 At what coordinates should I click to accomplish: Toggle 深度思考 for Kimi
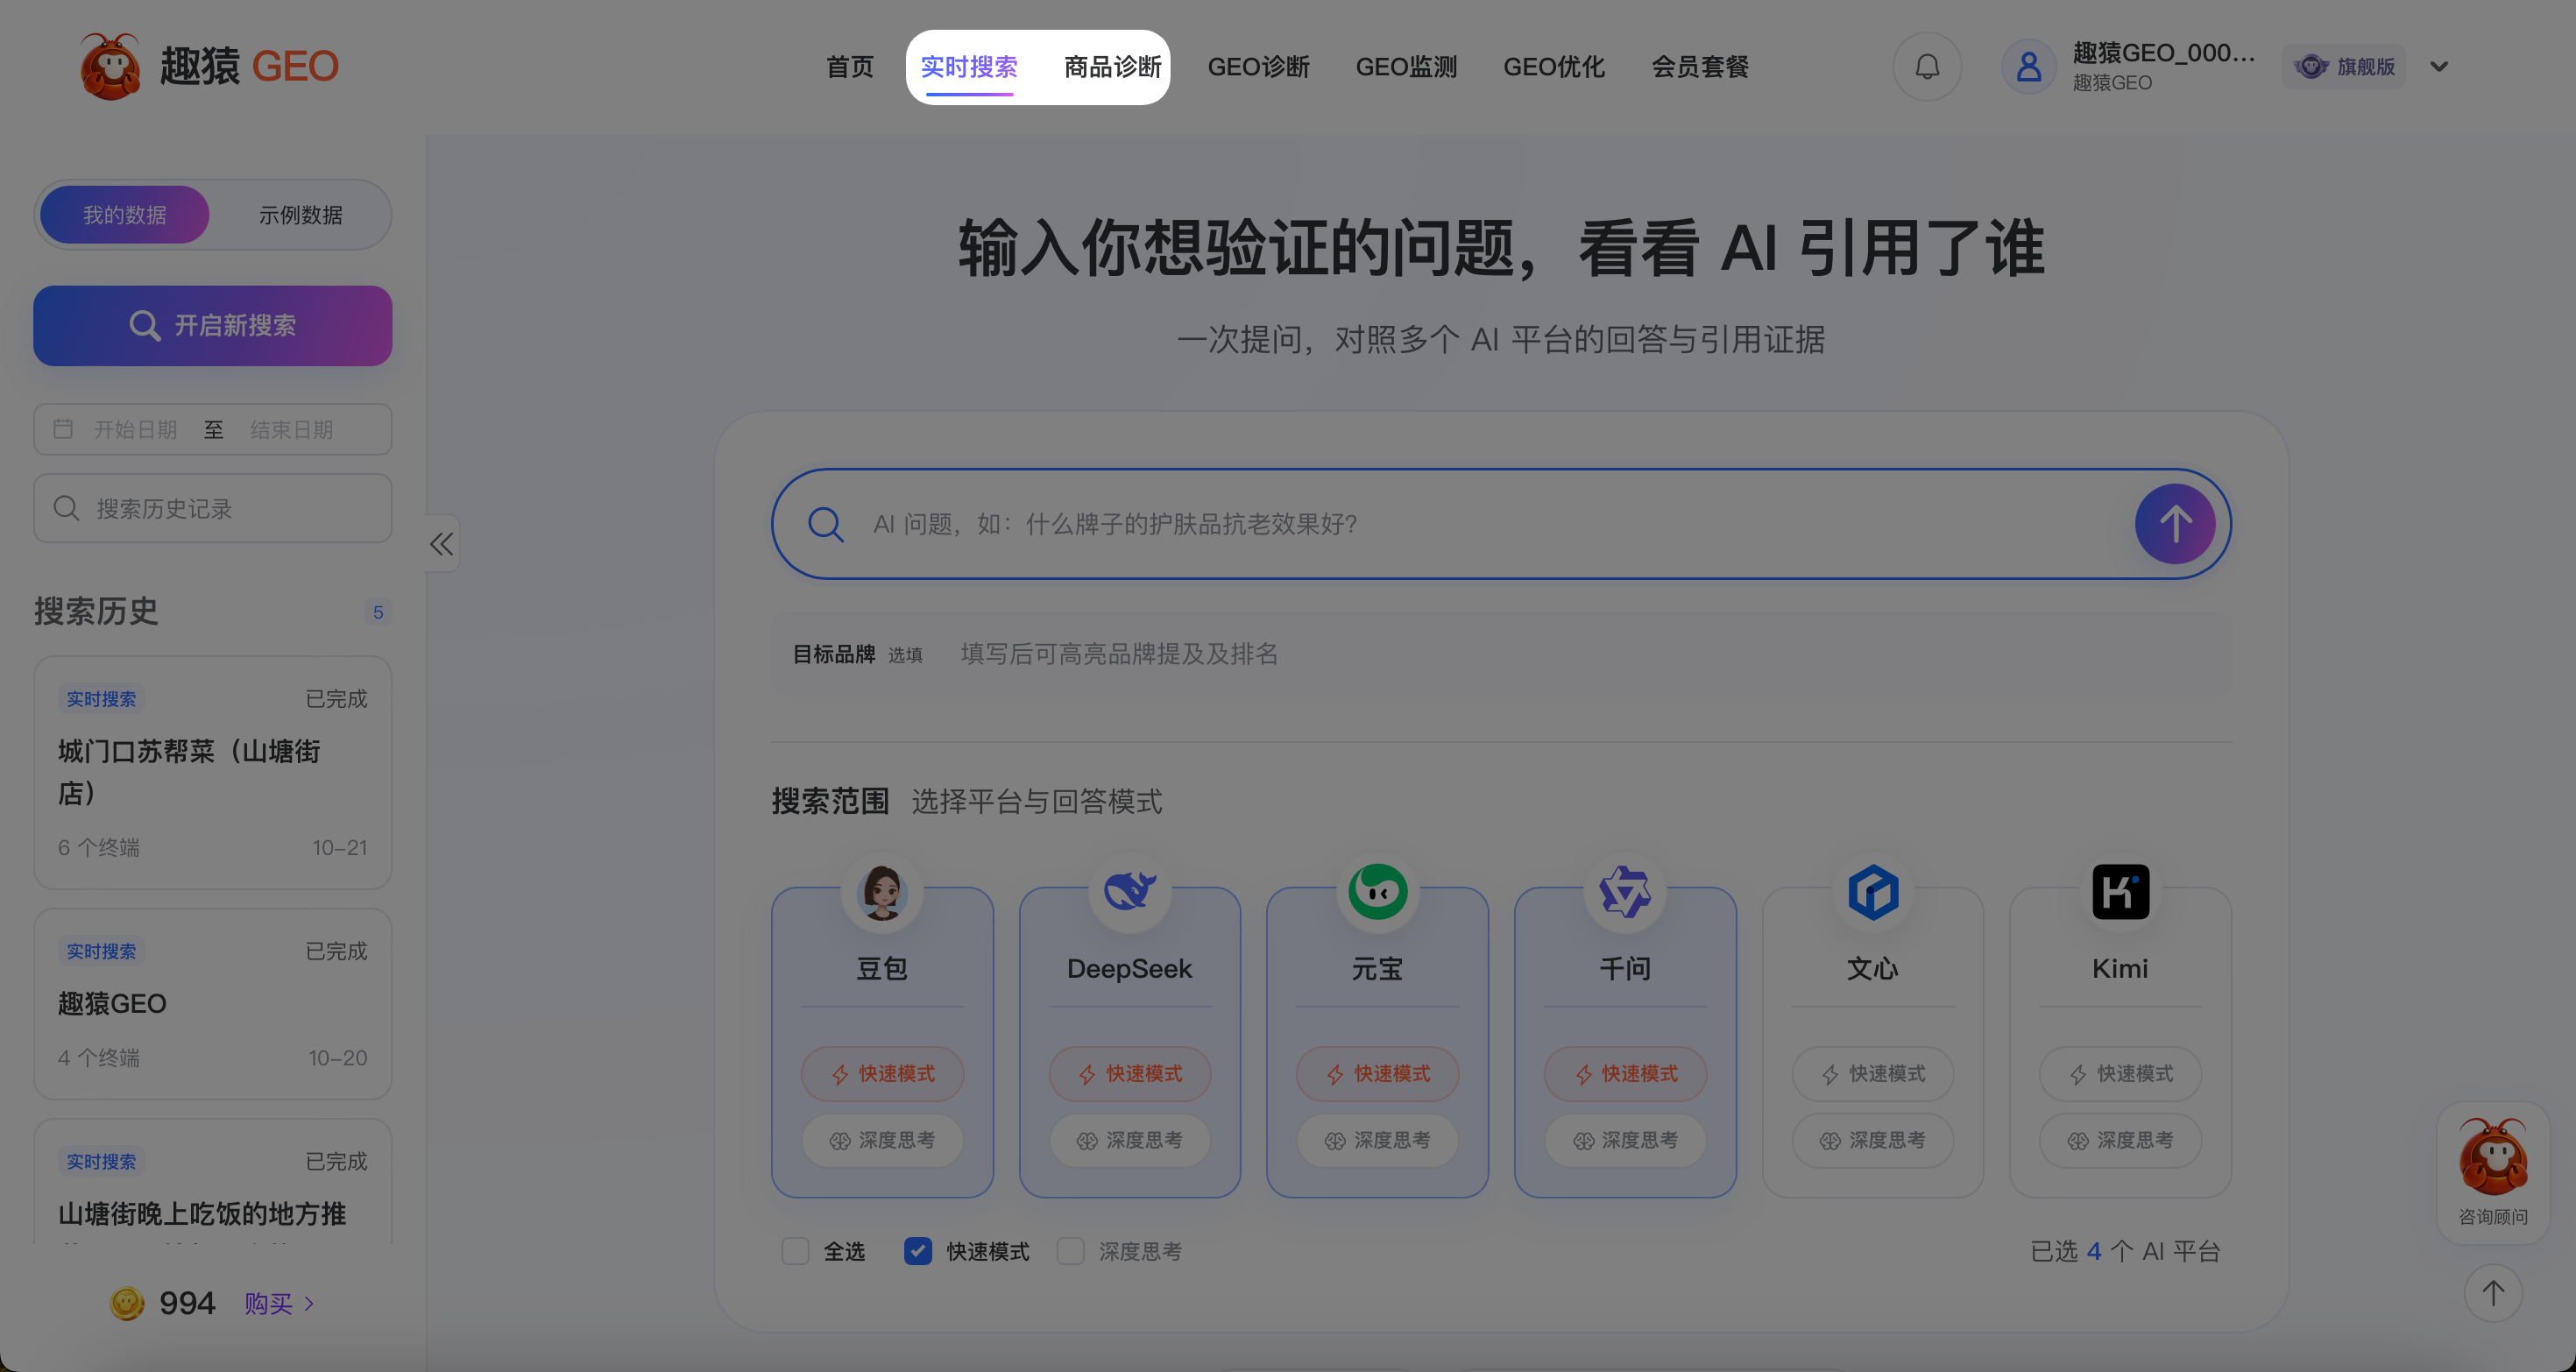pos(2121,1141)
